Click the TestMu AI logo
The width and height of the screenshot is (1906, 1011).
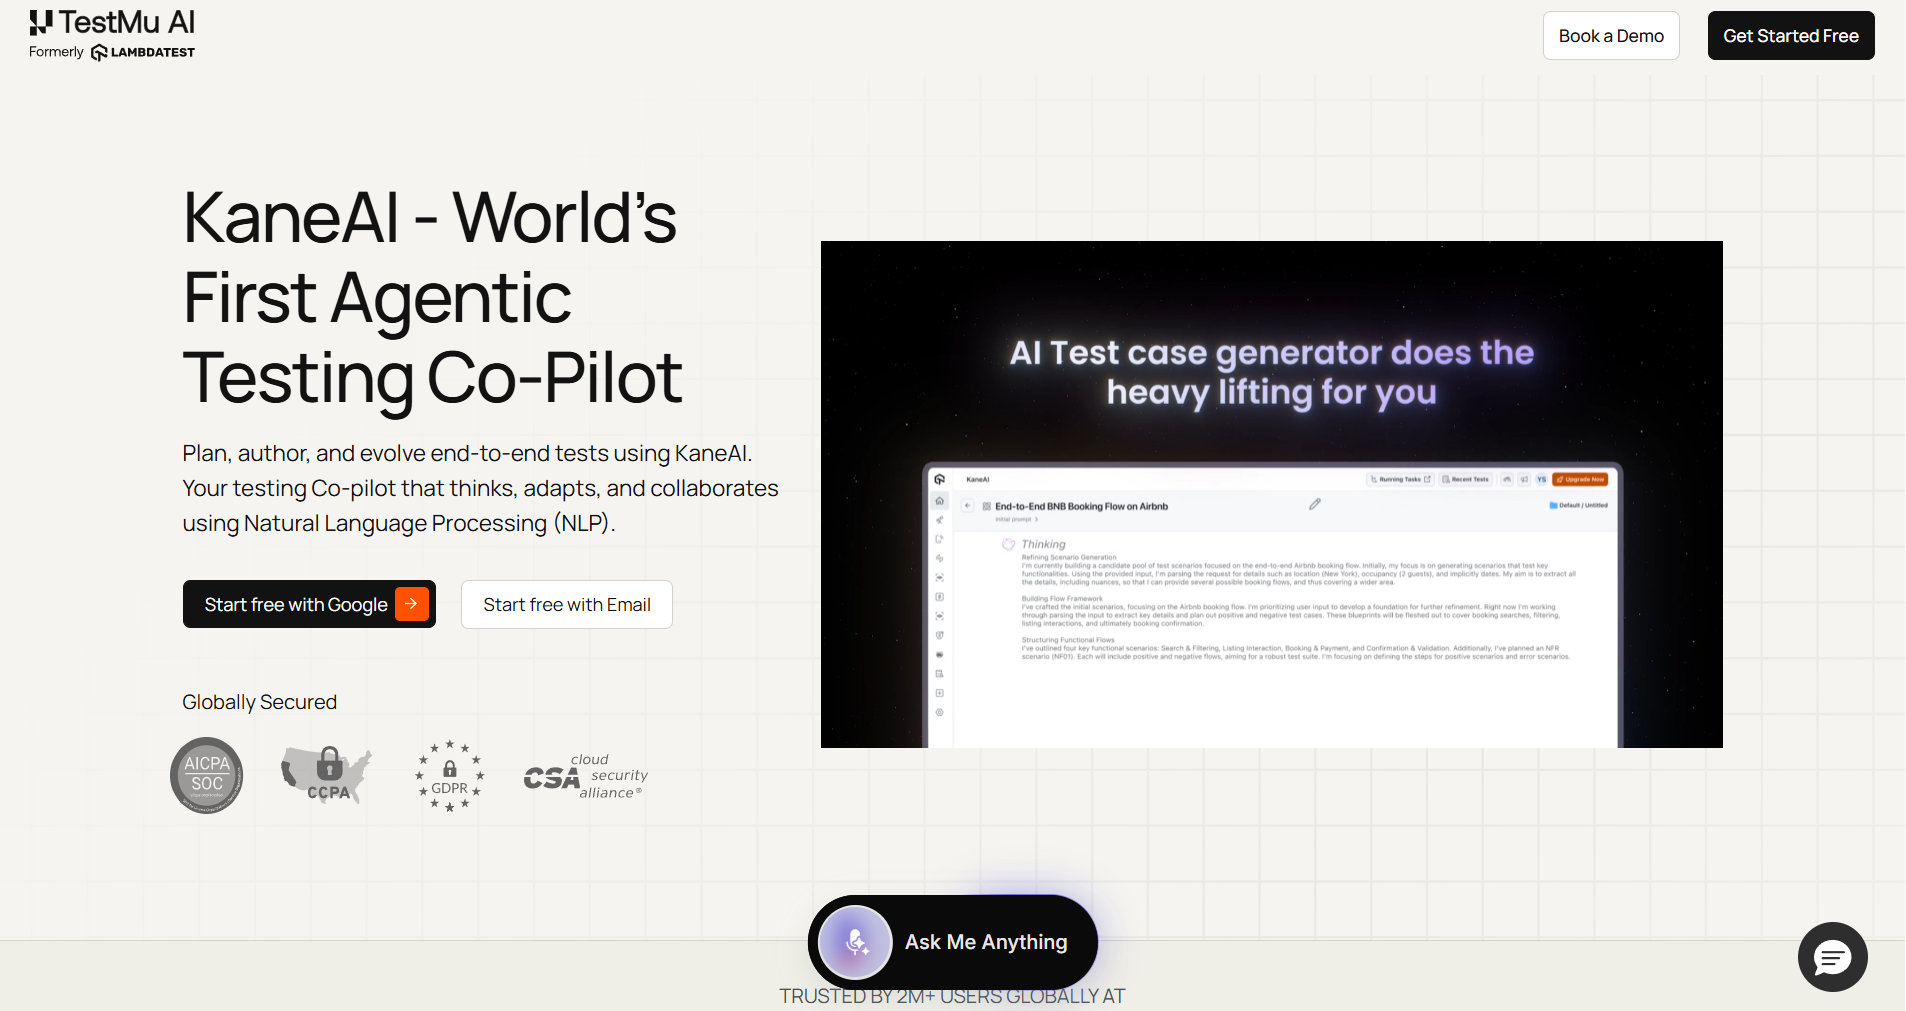(x=112, y=22)
